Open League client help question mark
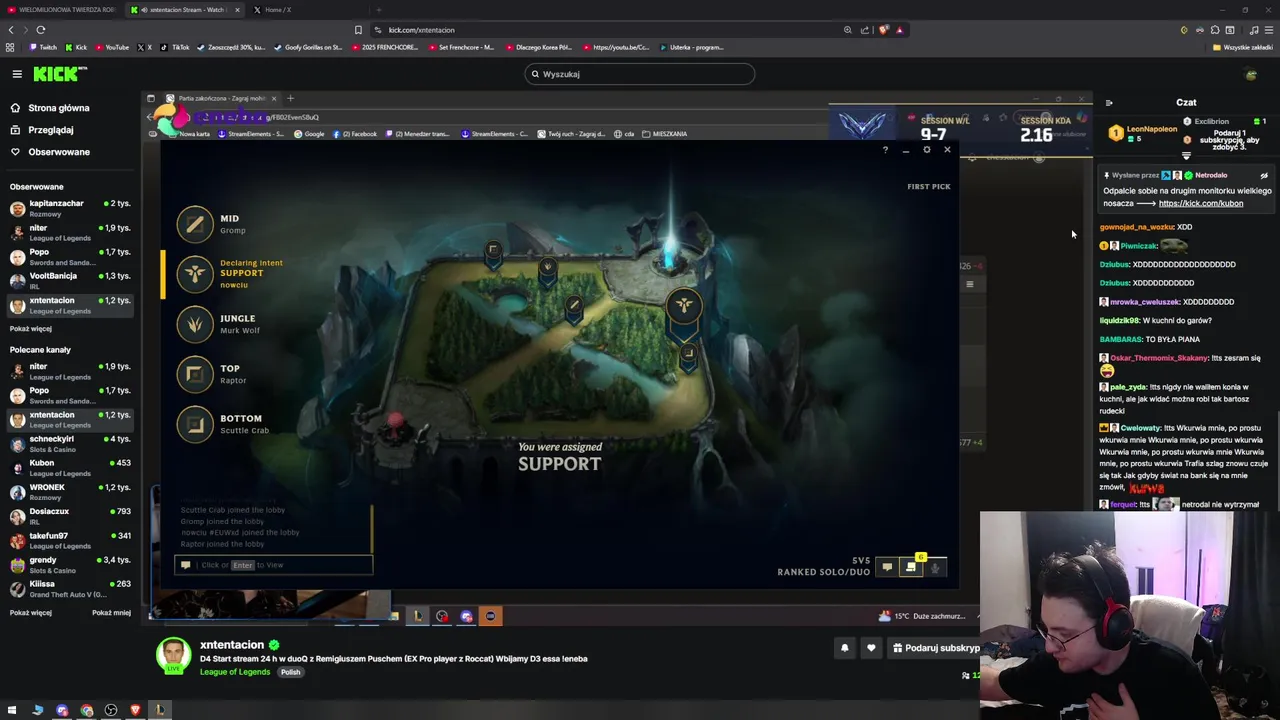Viewport: 1280px width, 720px height. pyautogui.click(x=885, y=150)
